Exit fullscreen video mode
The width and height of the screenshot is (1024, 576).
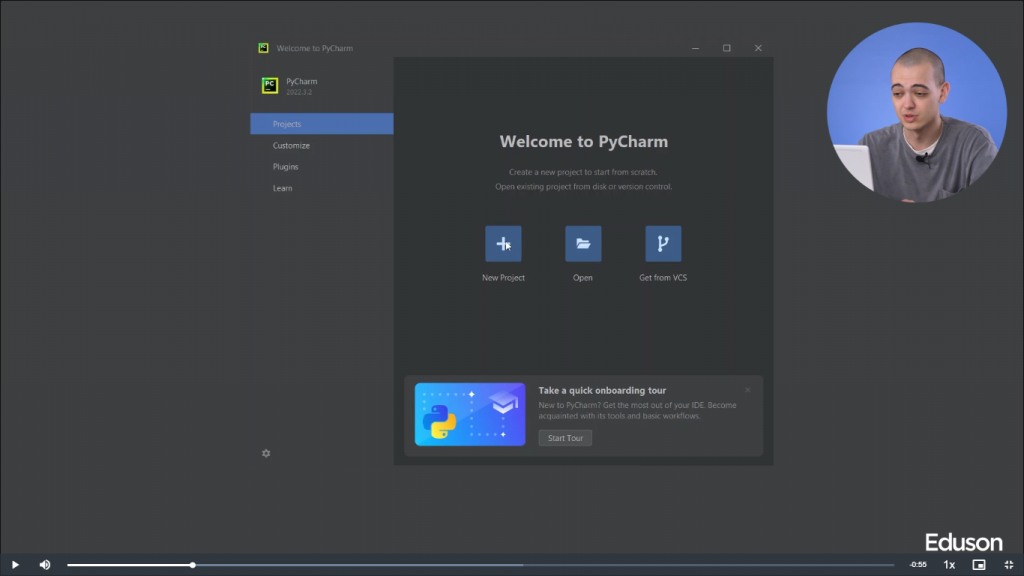pyautogui.click(x=1008, y=565)
